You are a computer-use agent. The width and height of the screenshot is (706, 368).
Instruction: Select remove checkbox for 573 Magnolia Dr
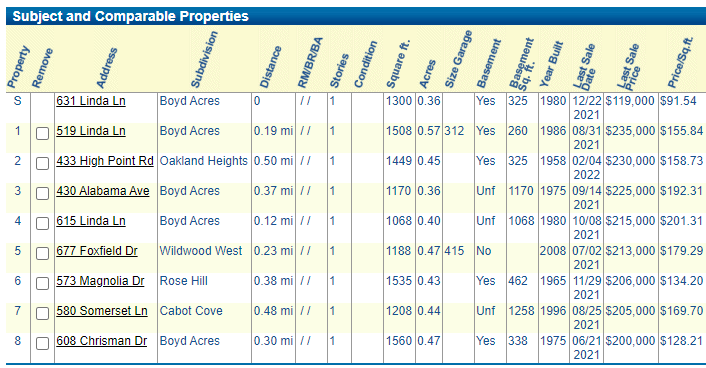(x=42, y=283)
